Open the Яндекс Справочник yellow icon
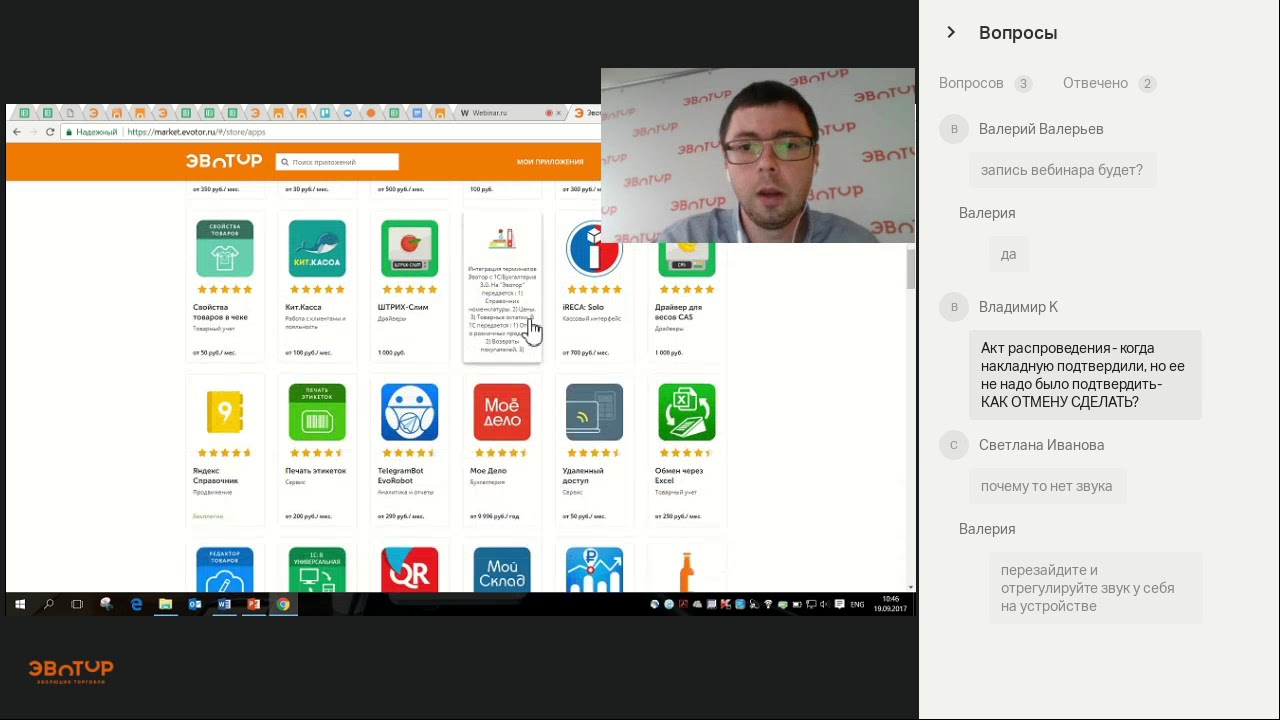Screen dimensions: 1280x720 pyautogui.click(x=225, y=412)
